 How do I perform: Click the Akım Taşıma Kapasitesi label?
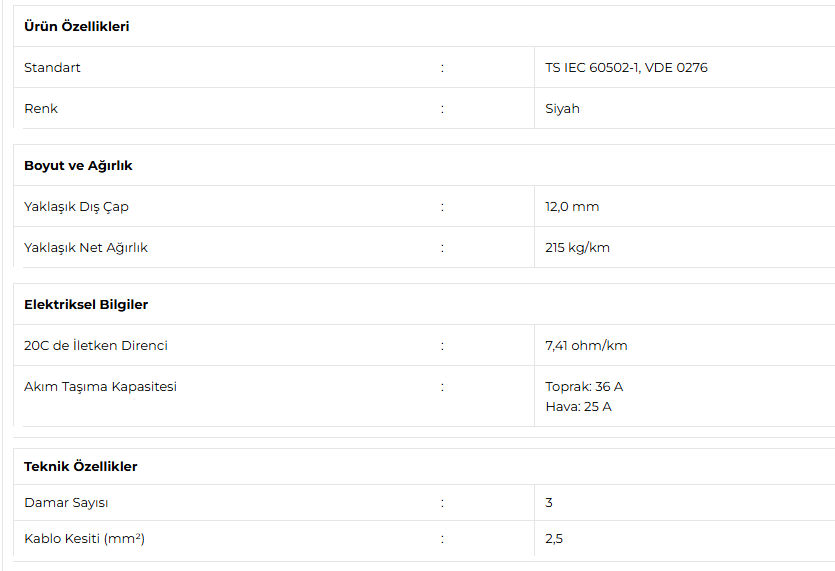[100, 387]
